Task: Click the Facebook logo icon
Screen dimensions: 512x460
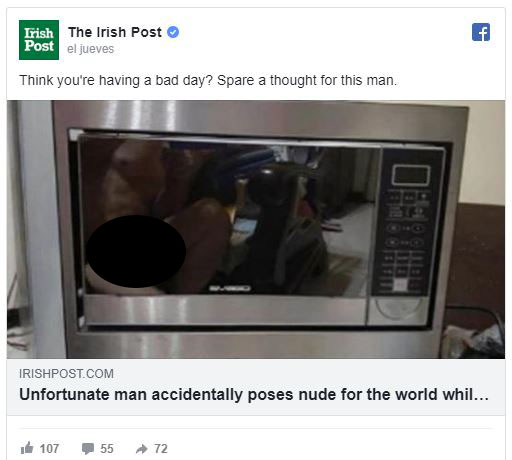Action: [481, 32]
